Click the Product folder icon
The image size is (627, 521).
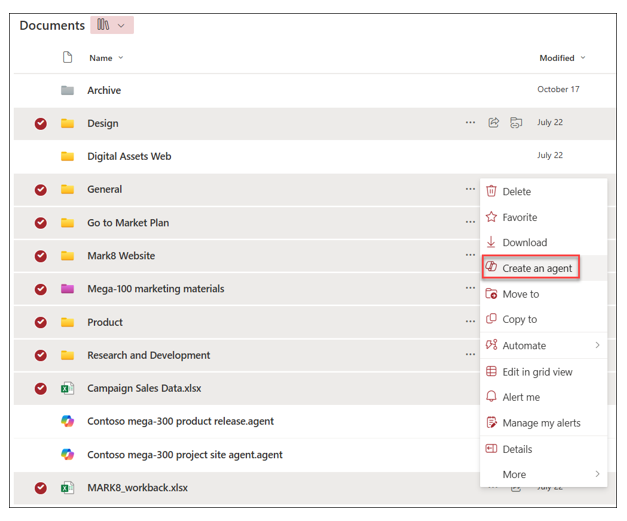pyautogui.click(x=67, y=322)
